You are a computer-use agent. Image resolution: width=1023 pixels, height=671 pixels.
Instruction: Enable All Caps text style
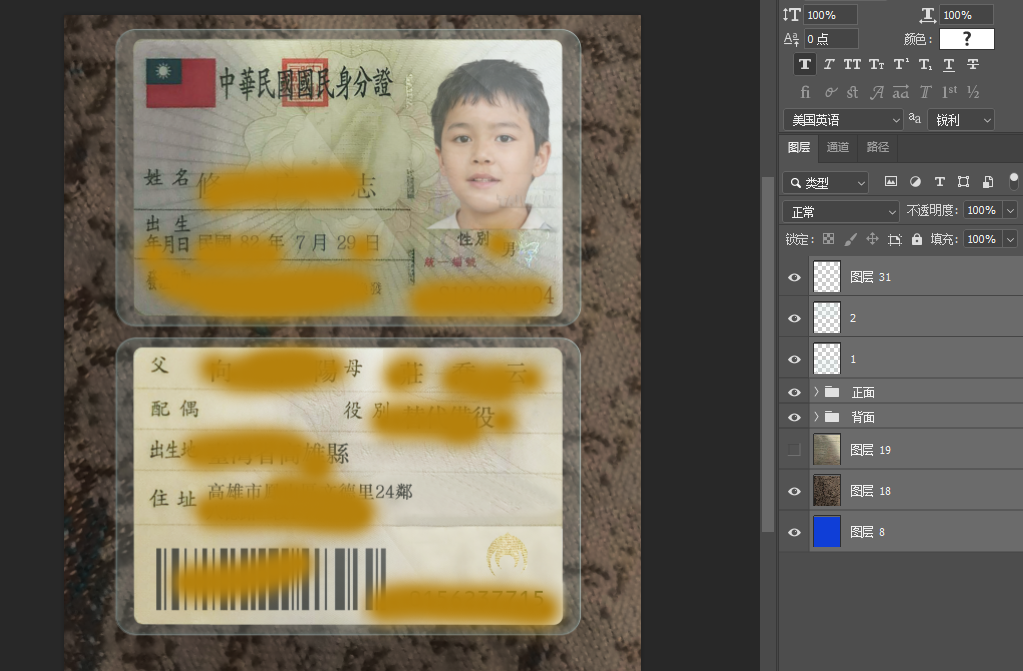(x=852, y=64)
